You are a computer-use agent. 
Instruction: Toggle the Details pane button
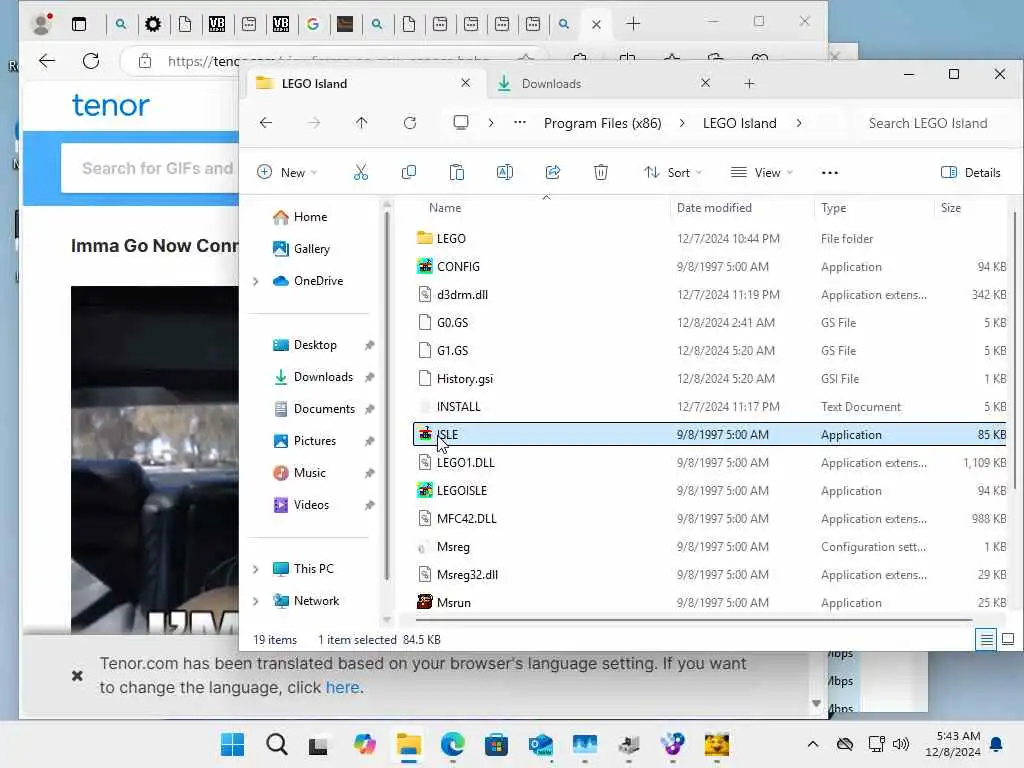click(970, 172)
